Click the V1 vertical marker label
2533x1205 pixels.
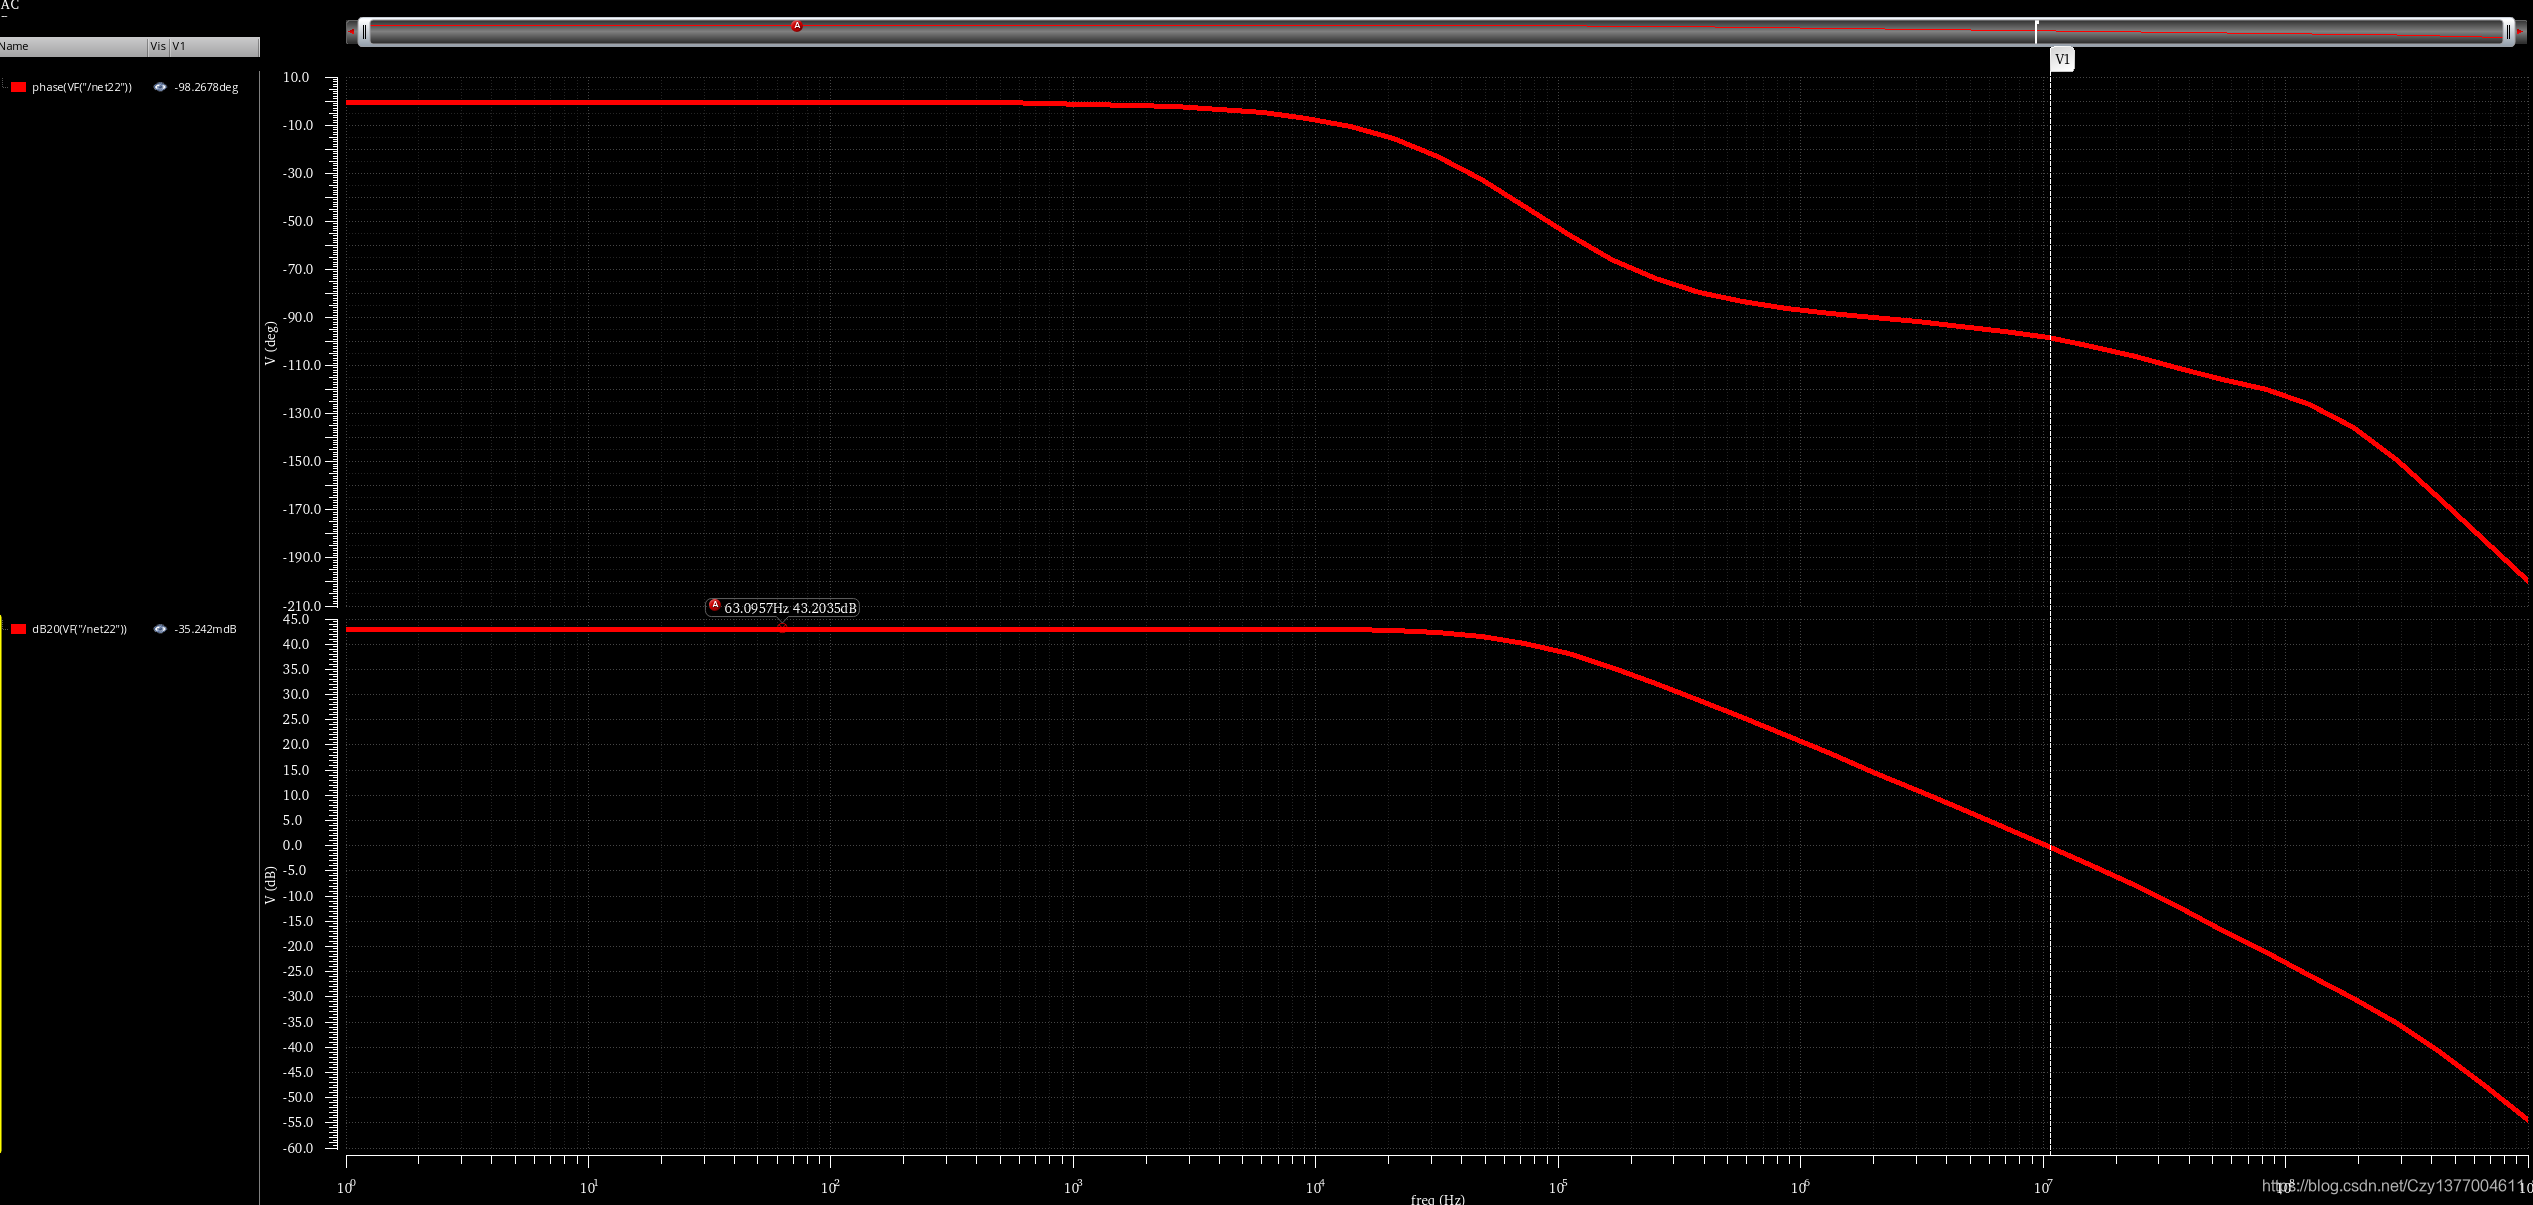tap(2062, 59)
